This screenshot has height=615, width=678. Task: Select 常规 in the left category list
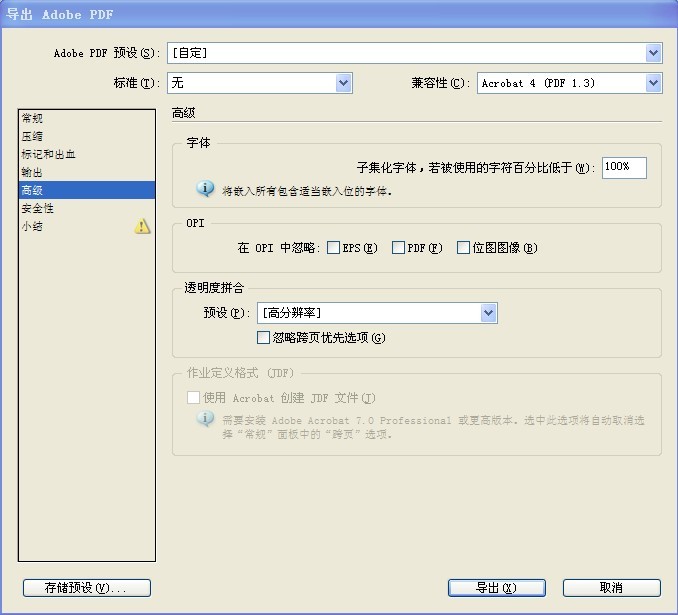point(86,118)
